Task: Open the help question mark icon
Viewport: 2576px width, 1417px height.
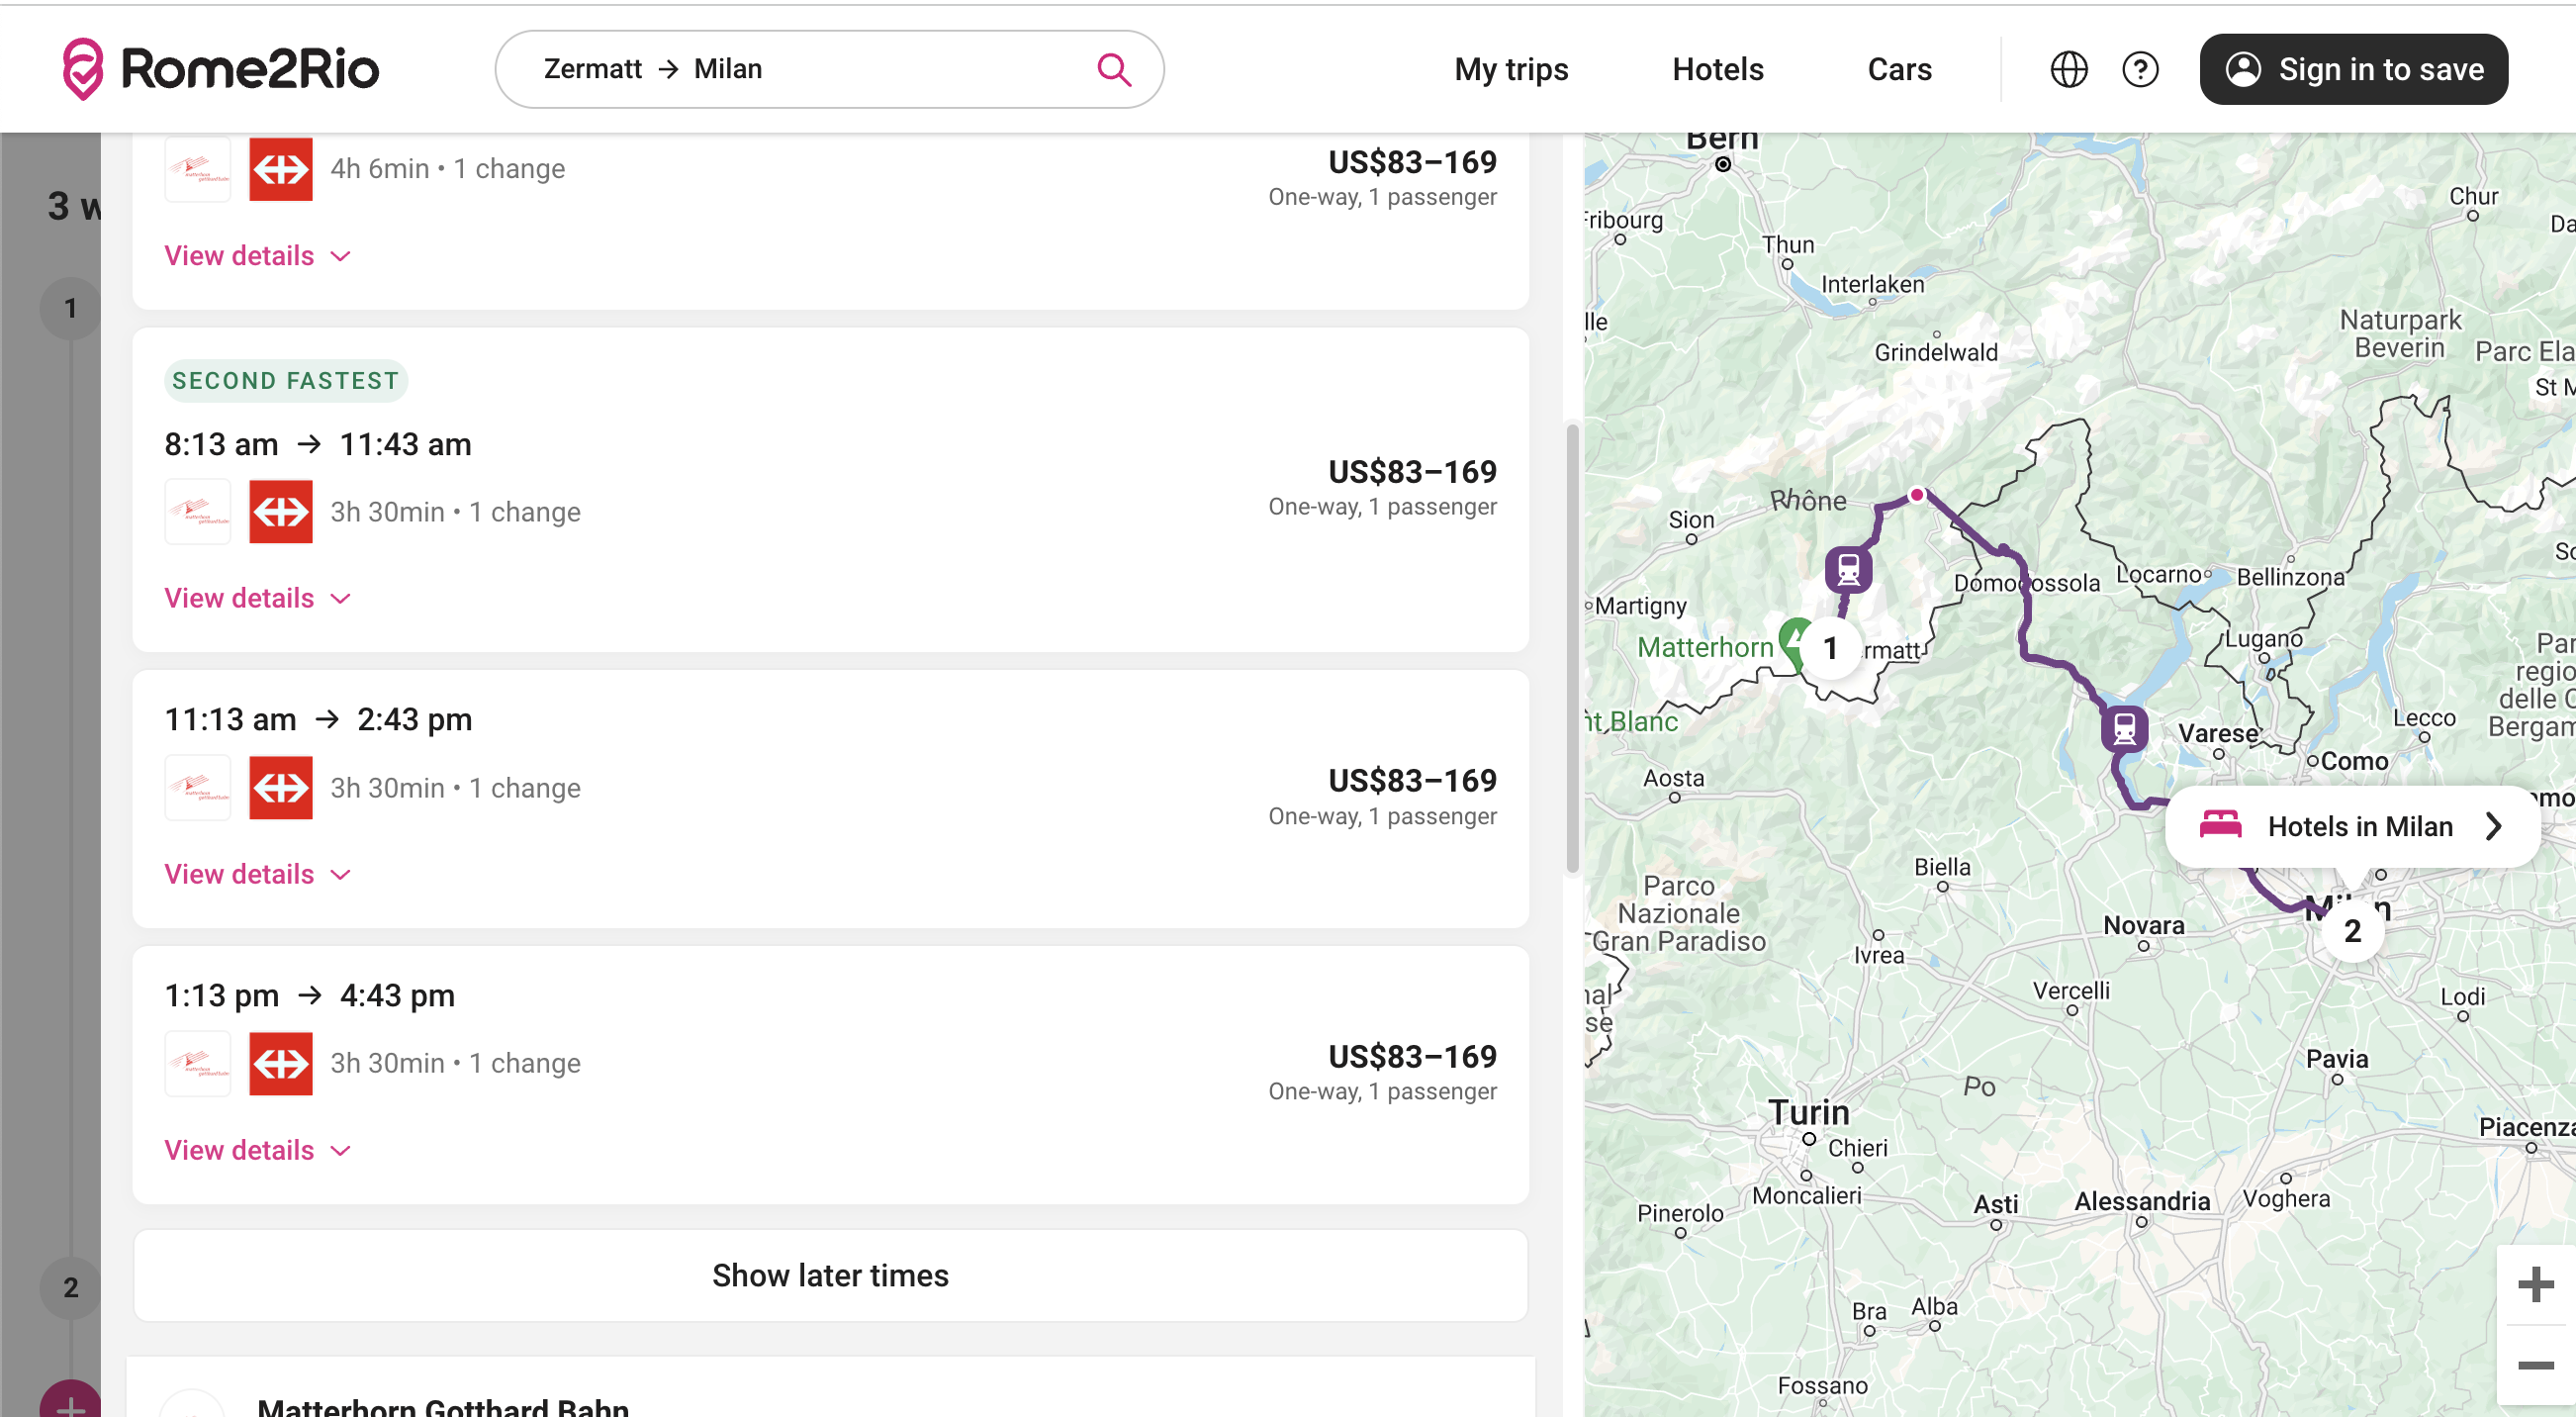Action: pos(2140,69)
